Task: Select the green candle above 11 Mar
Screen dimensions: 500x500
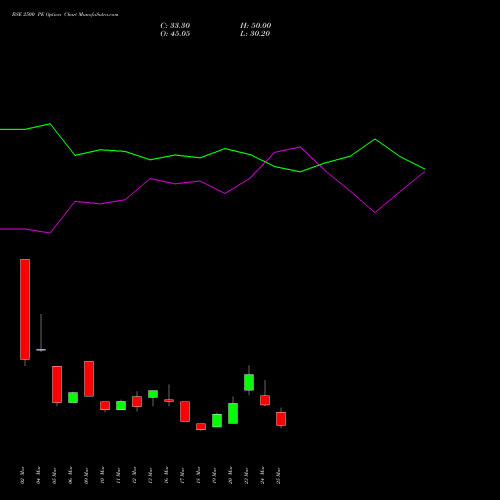Action: click(x=121, y=405)
